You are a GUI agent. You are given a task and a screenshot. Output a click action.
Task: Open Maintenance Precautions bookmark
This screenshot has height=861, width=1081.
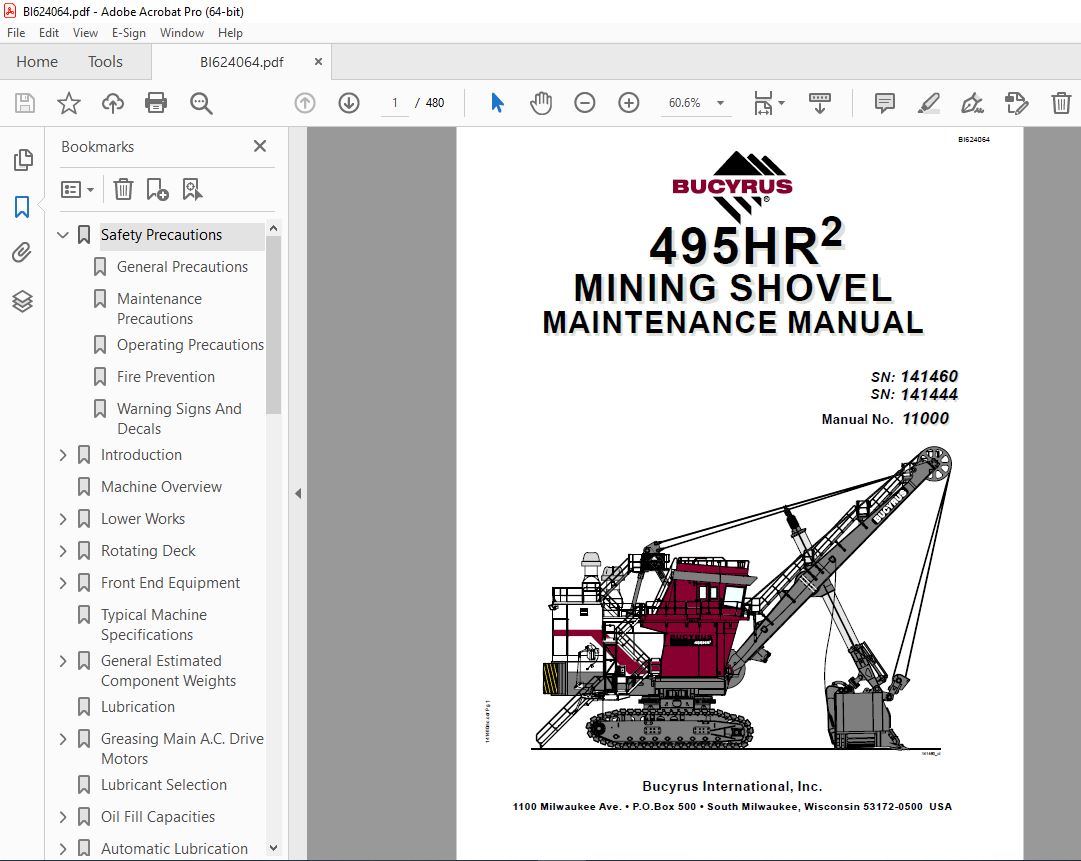[159, 309]
